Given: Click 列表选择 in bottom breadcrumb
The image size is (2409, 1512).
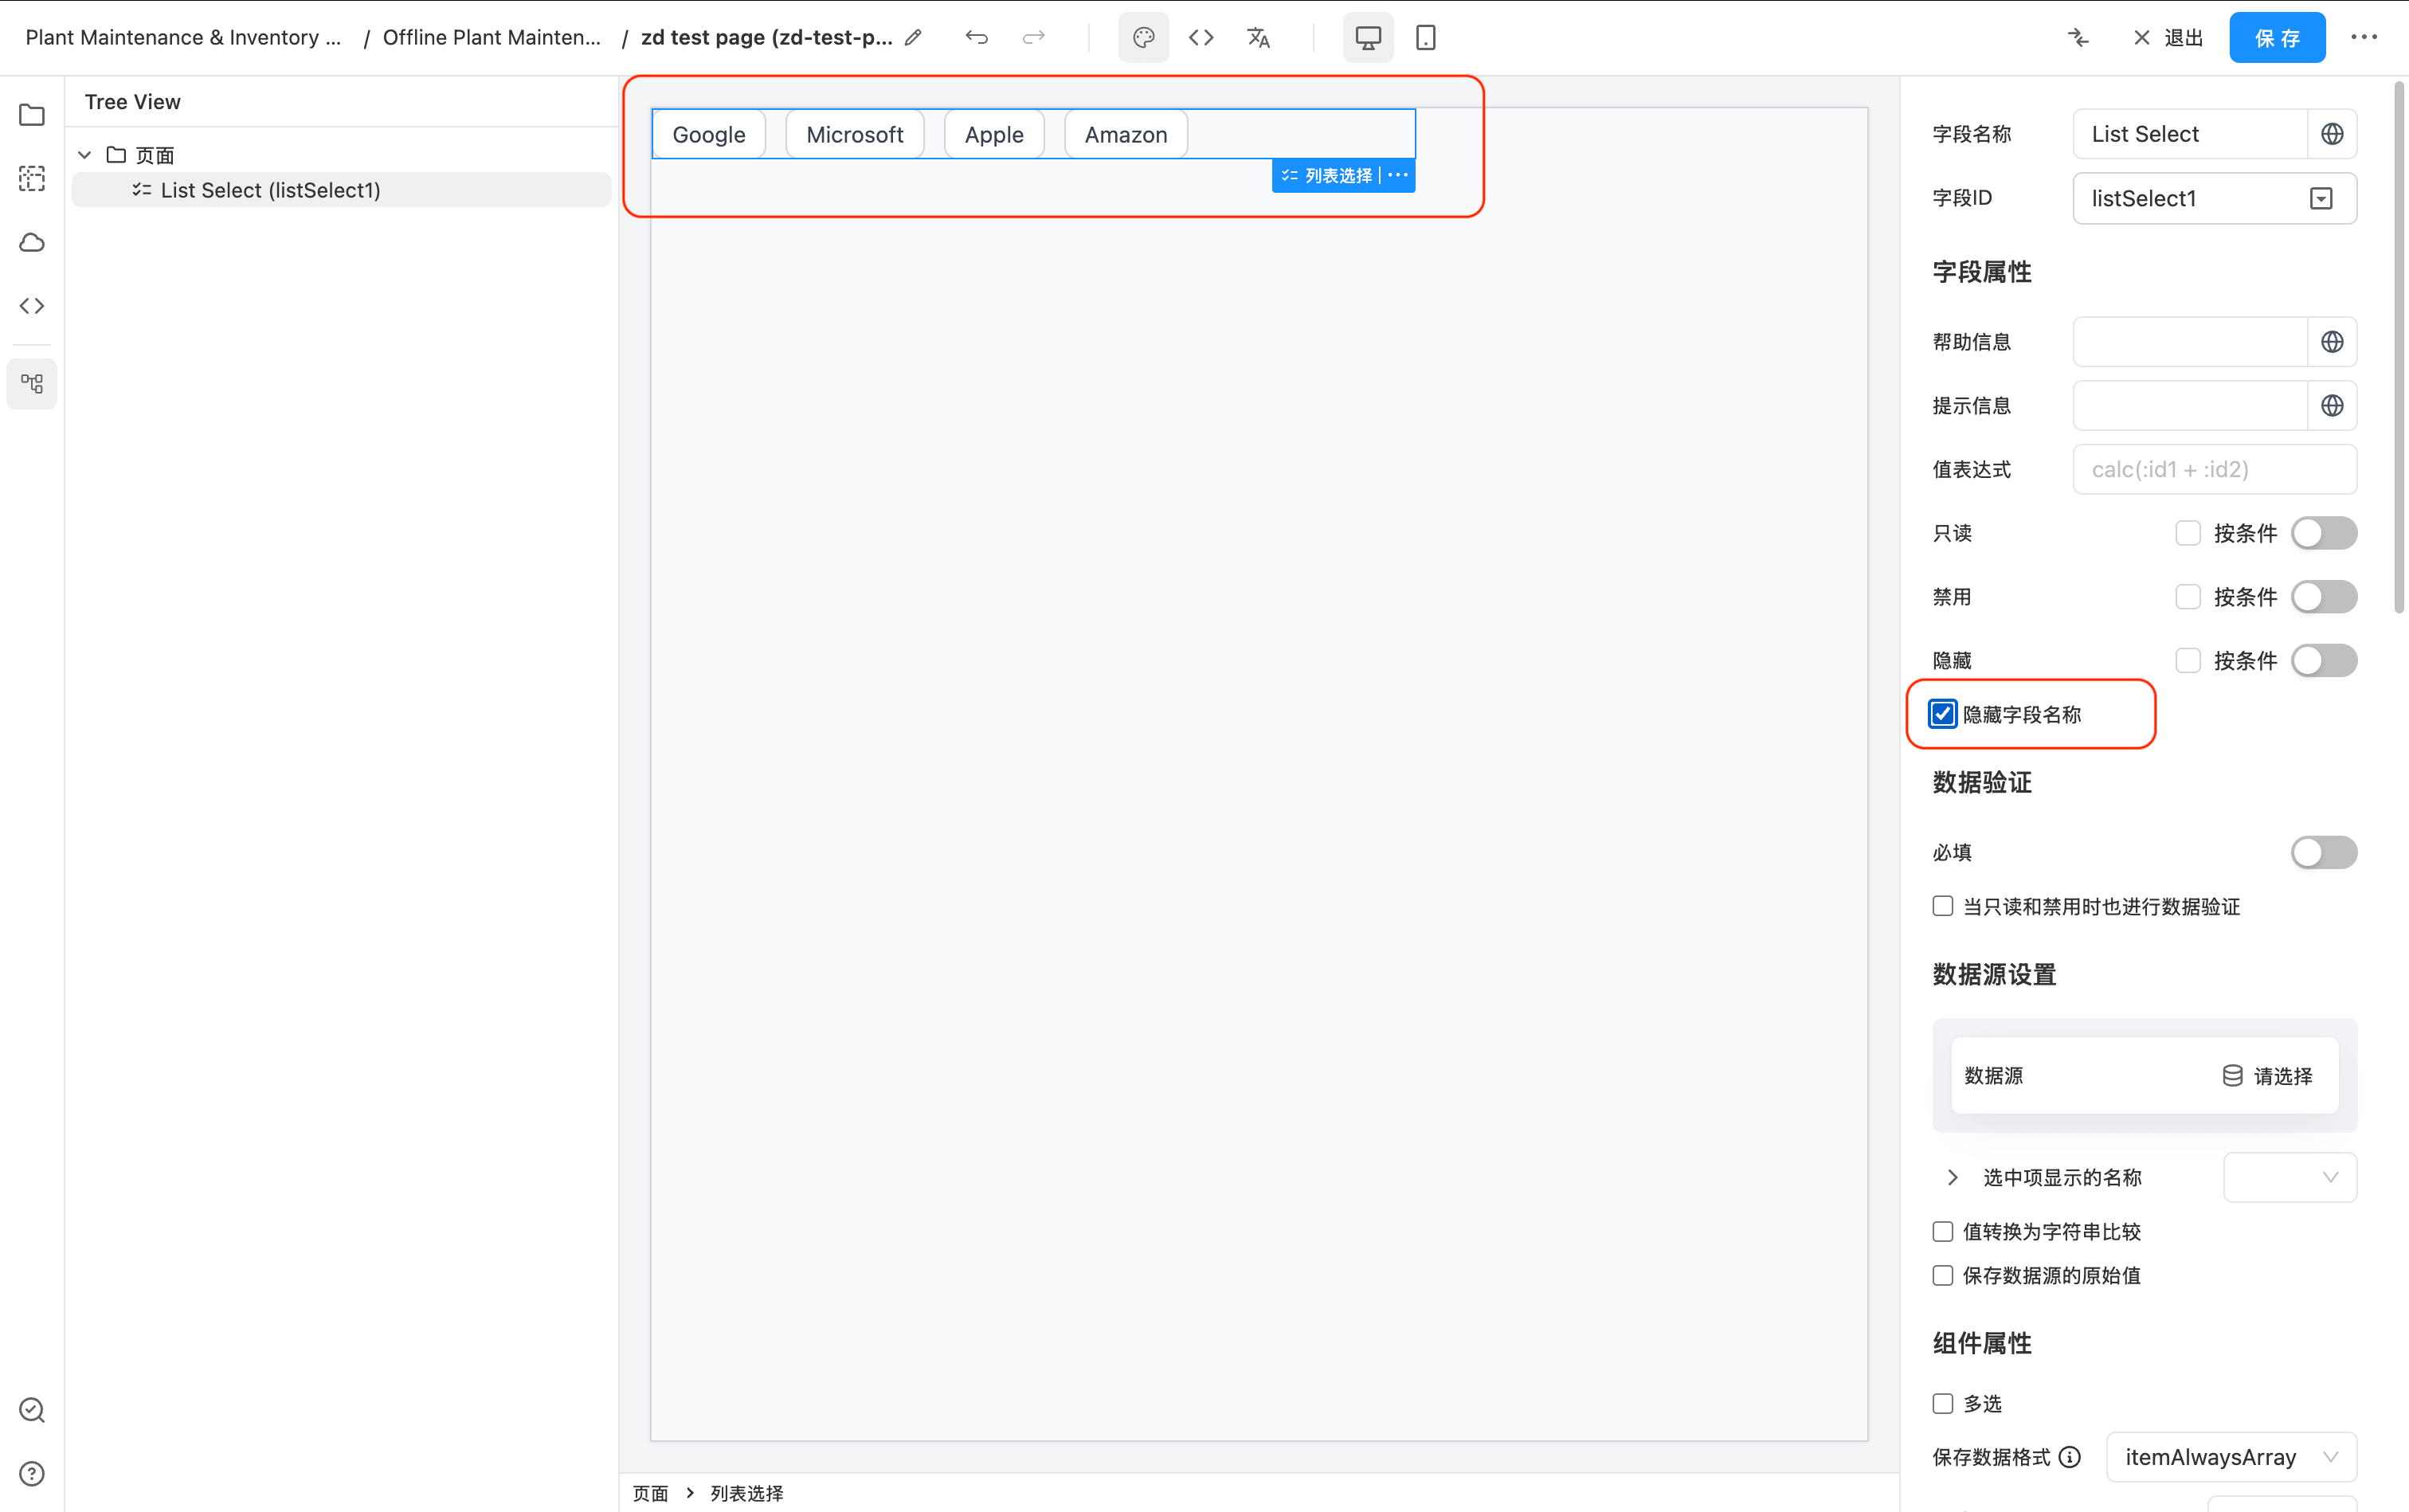Looking at the screenshot, I should [747, 1493].
